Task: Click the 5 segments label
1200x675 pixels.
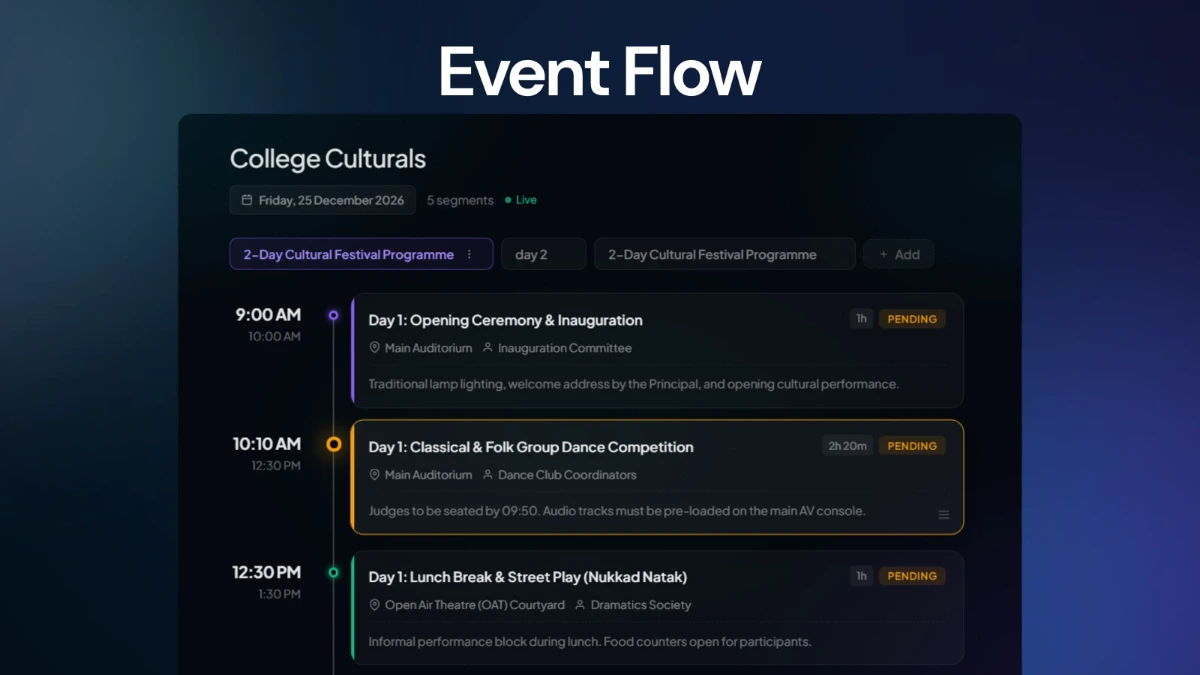Action: [460, 200]
